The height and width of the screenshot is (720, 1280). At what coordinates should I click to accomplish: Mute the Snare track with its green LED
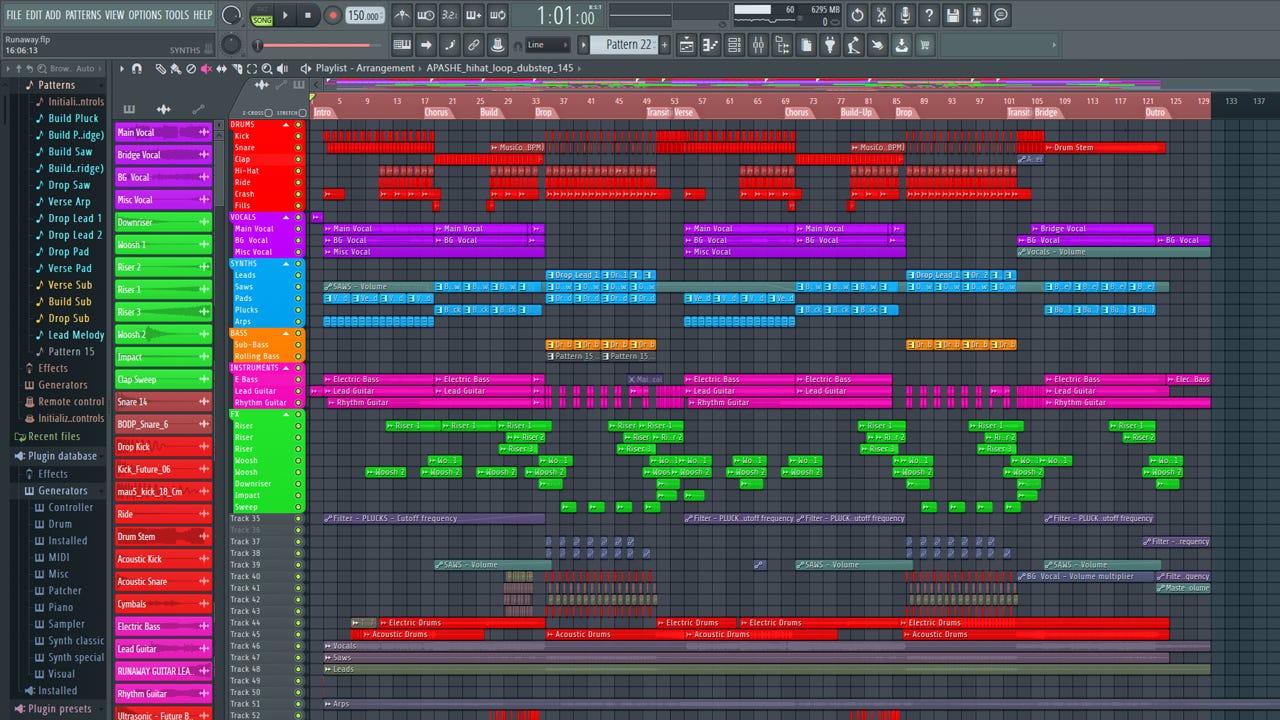[298, 148]
